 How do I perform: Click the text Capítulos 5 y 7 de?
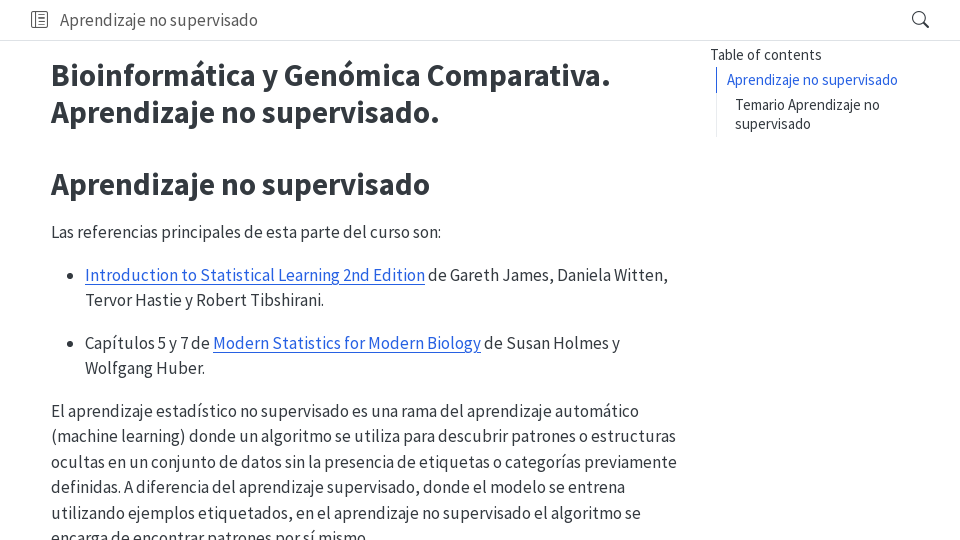tap(147, 343)
